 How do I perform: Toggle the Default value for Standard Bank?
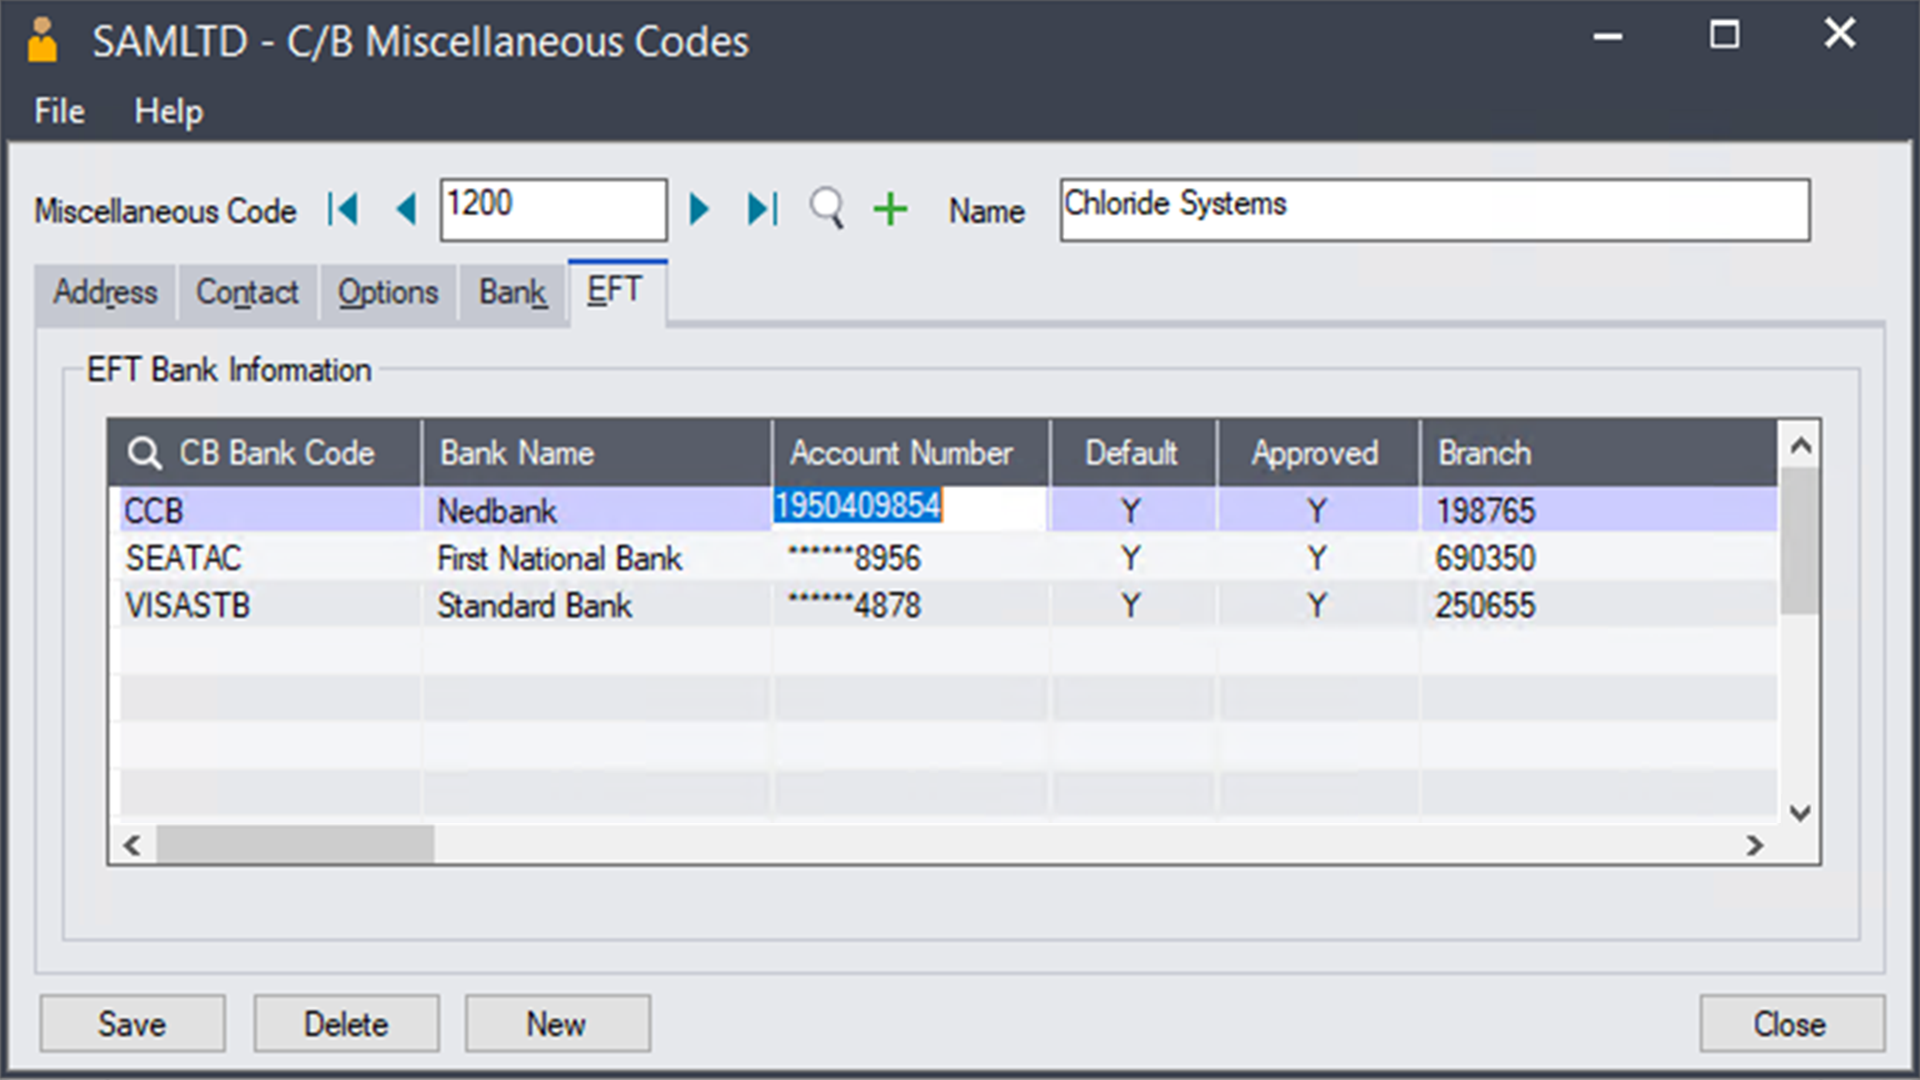pos(1131,604)
